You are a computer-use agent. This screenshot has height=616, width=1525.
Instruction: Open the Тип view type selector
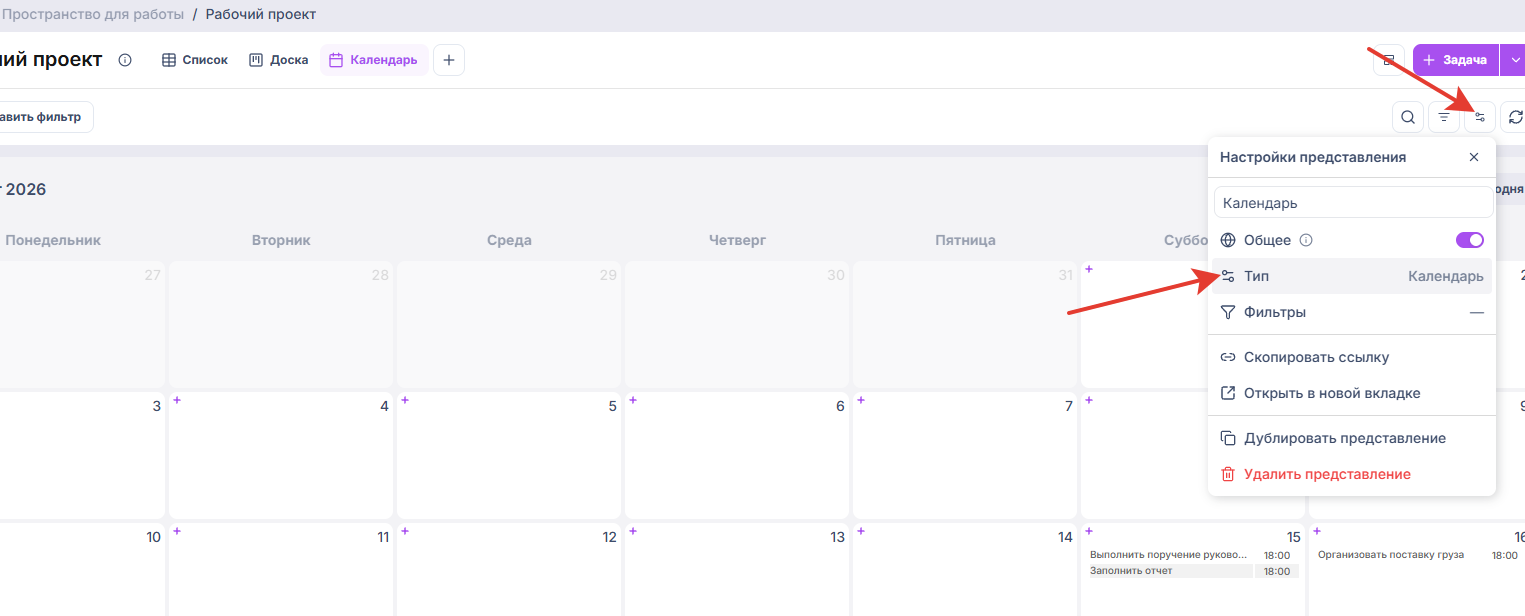1352,276
